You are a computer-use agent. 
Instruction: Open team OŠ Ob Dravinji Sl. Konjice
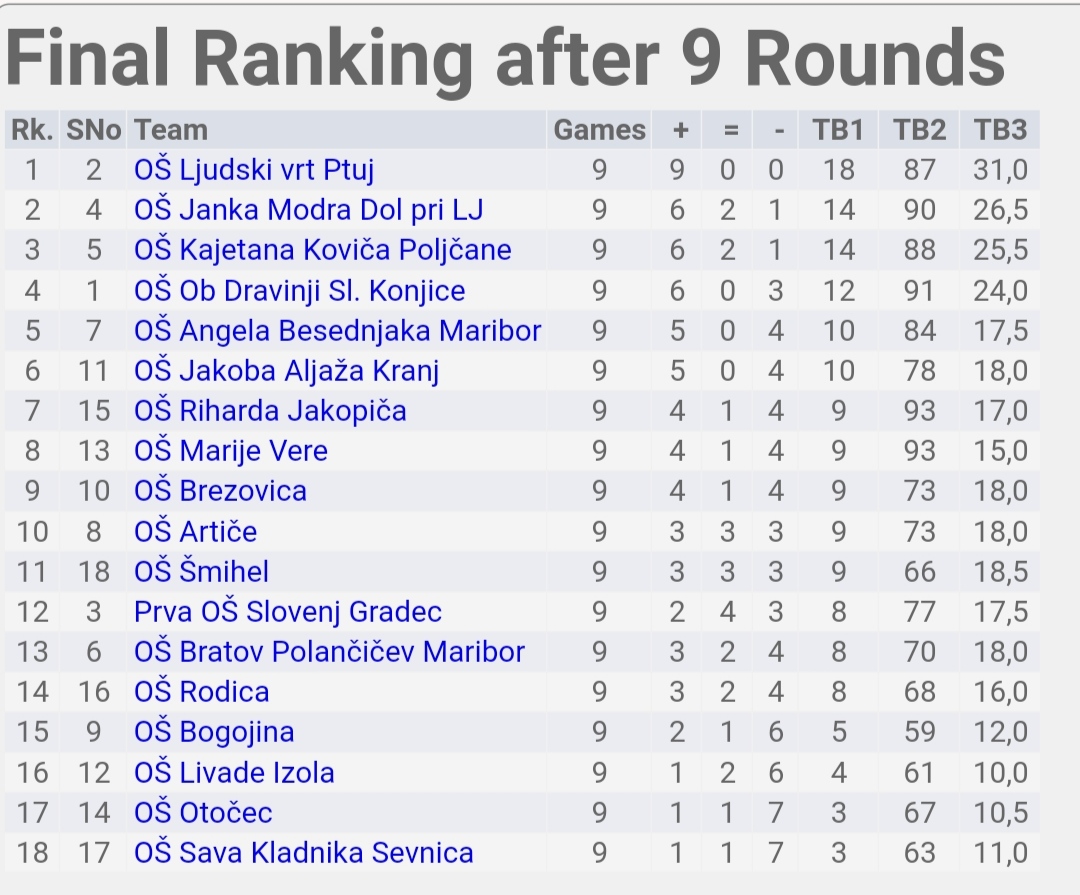pyautogui.click(x=300, y=290)
